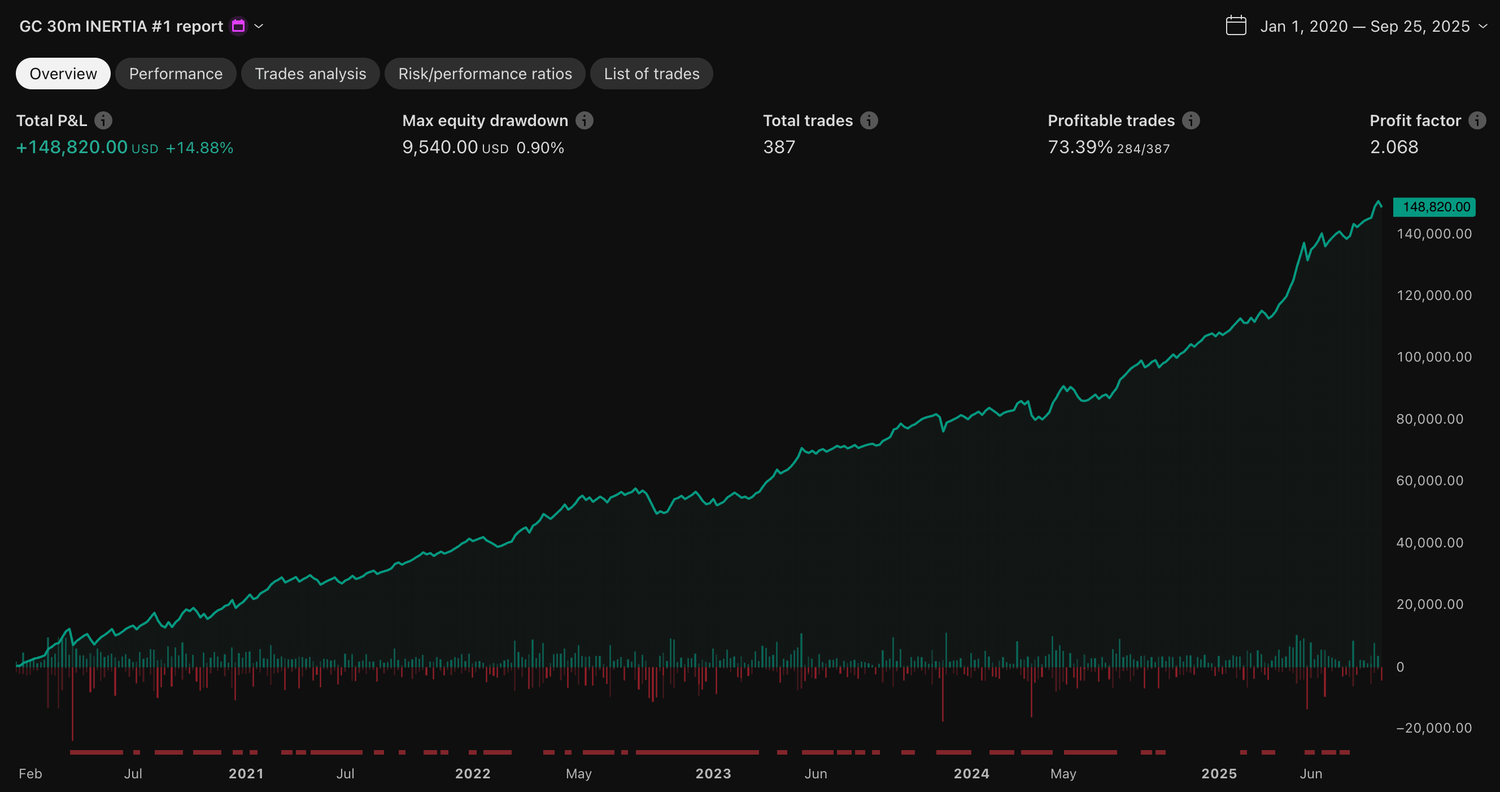Switch to the Performance tab
1500x792 pixels.
pos(176,74)
